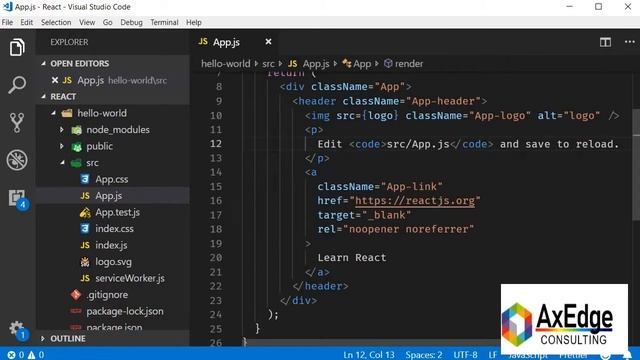Click UTF-8 encoding in status bar
Screen dimensions: 640x360
(465, 355)
